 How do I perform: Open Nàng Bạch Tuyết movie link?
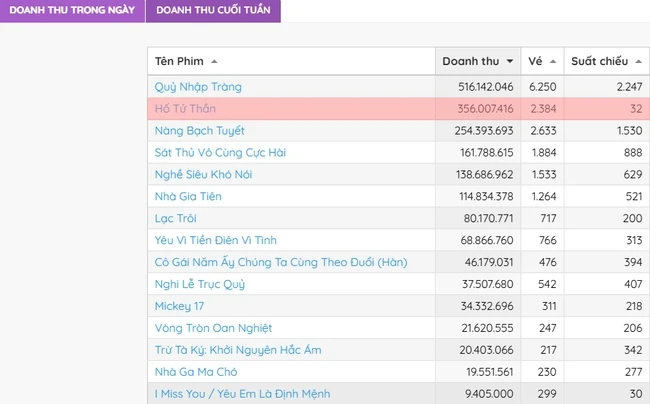coord(199,131)
